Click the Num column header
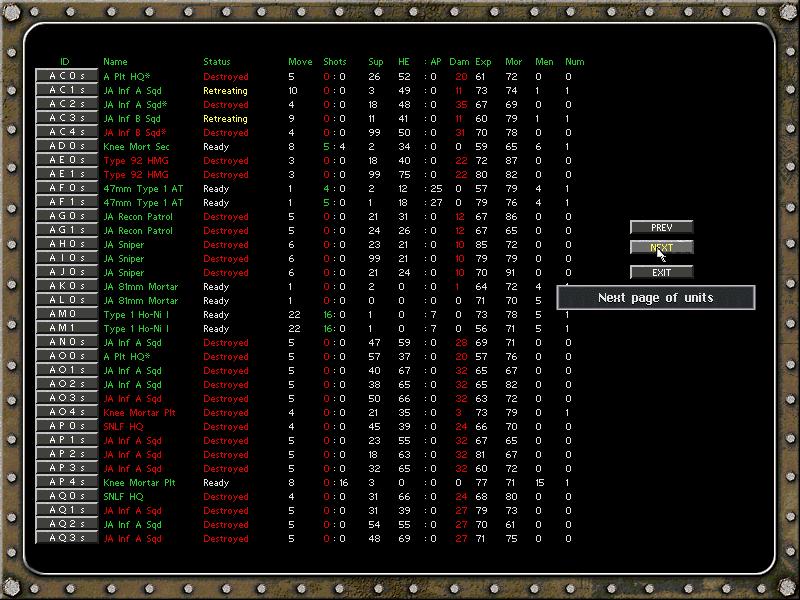The width and height of the screenshot is (800, 600). (x=574, y=62)
